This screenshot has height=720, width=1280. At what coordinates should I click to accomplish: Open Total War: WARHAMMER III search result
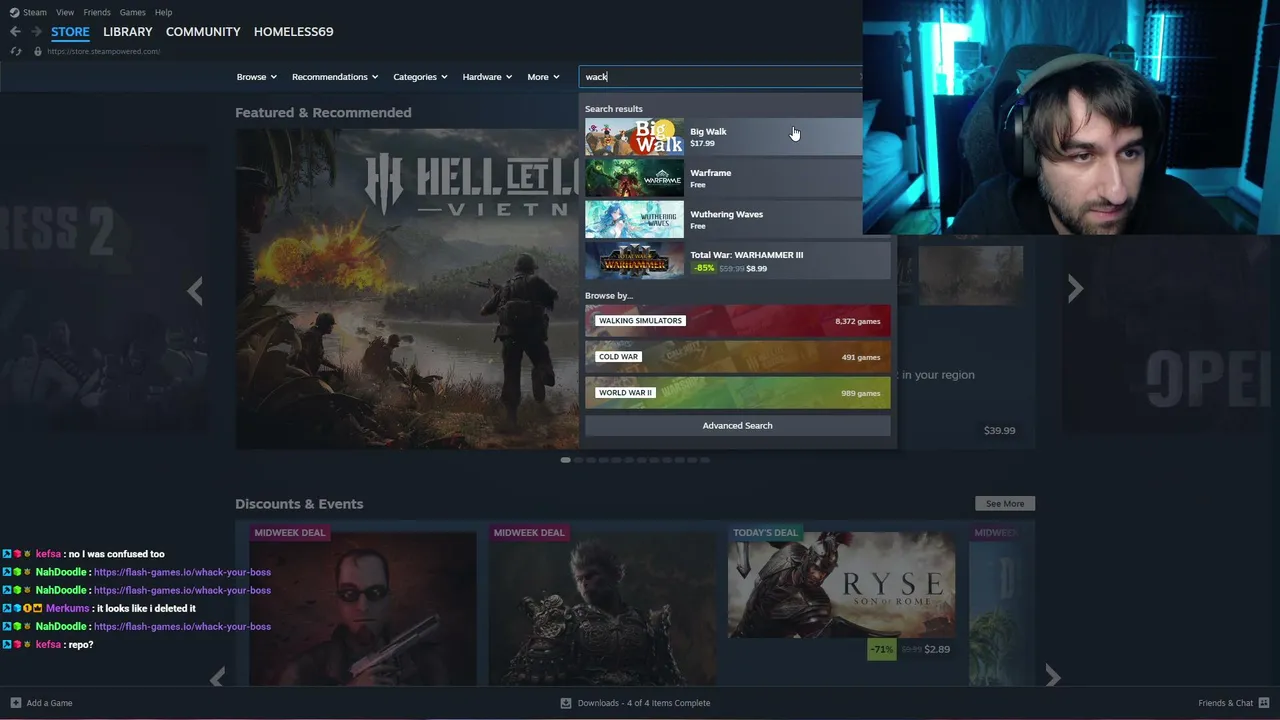(737, 260)
